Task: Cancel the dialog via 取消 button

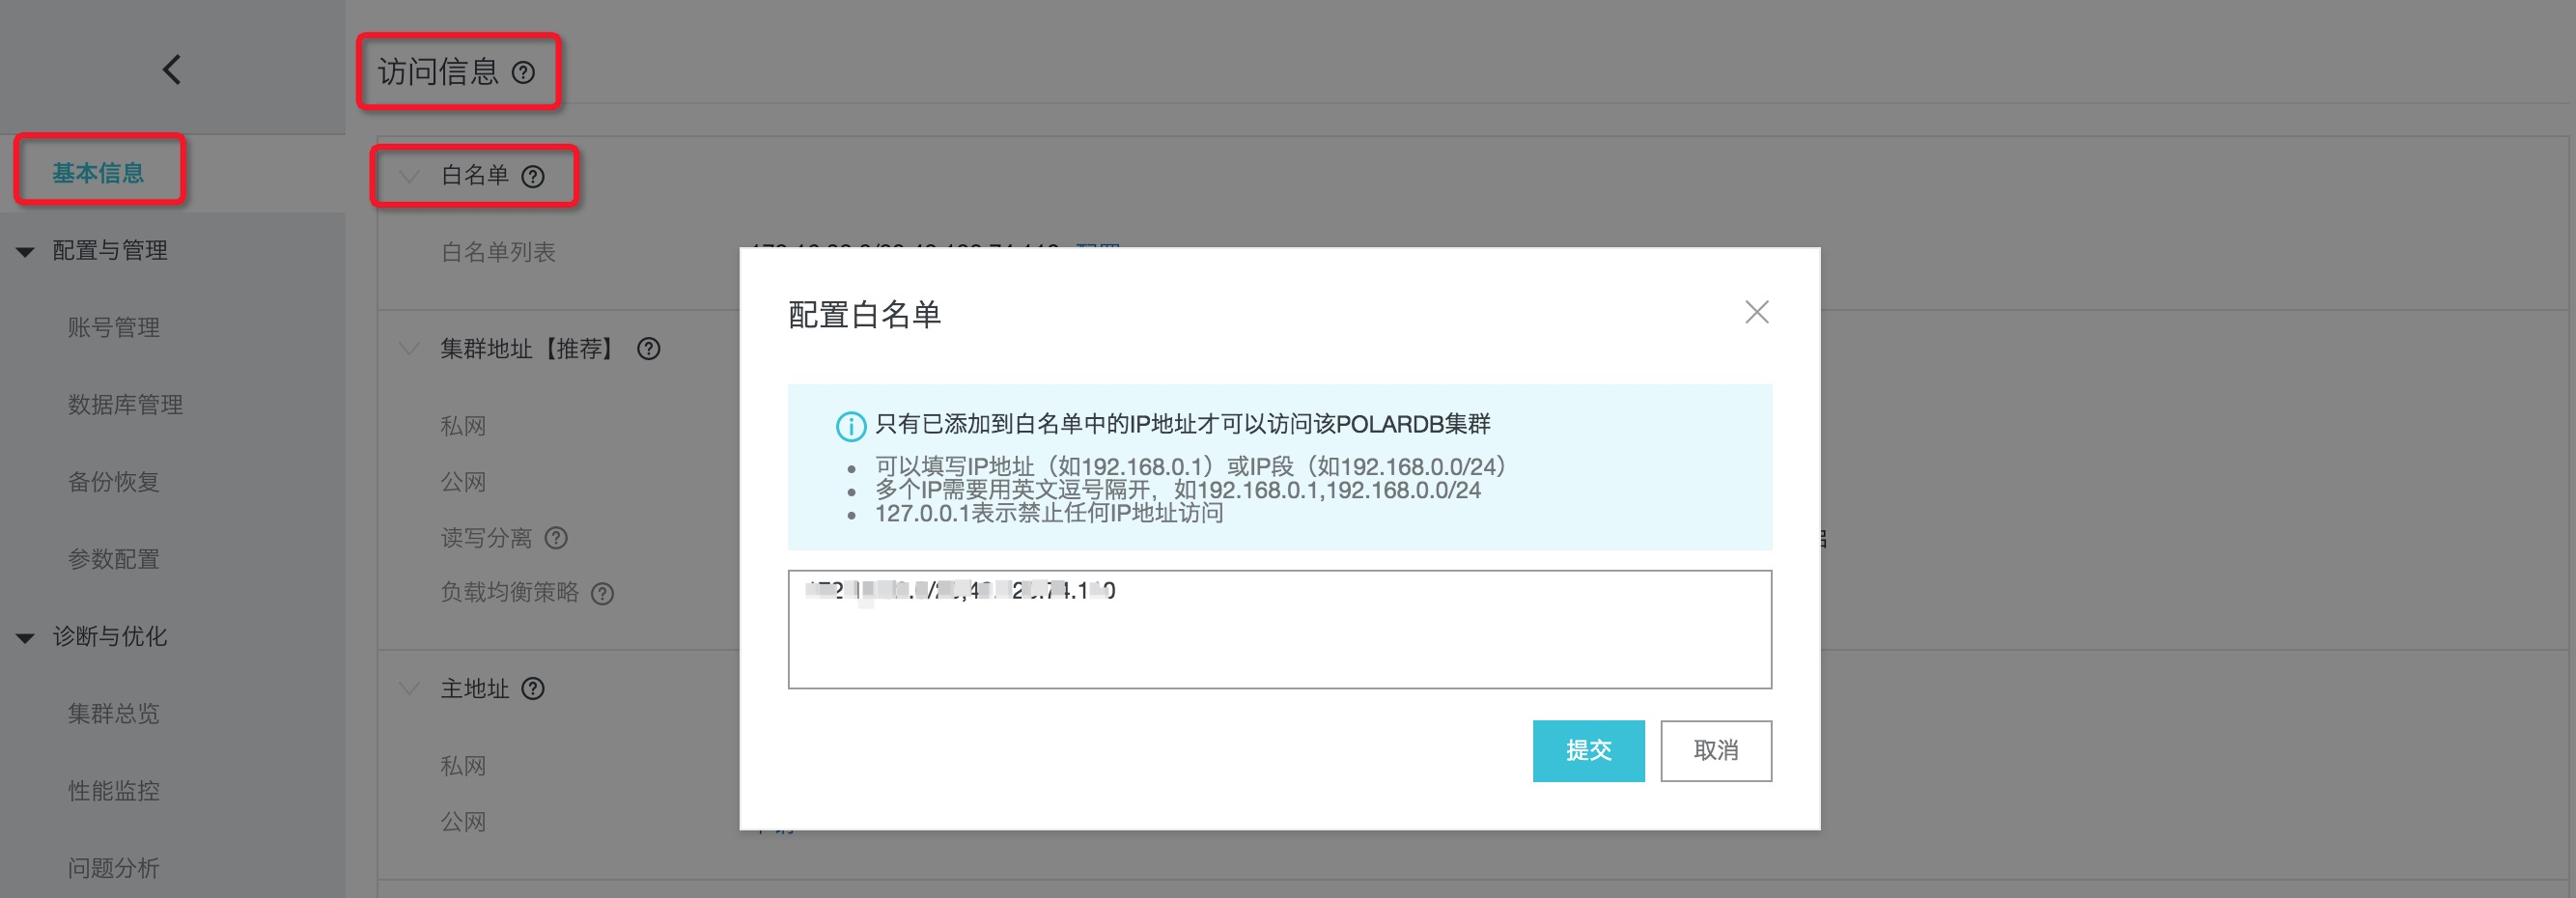Action: 1716,751
